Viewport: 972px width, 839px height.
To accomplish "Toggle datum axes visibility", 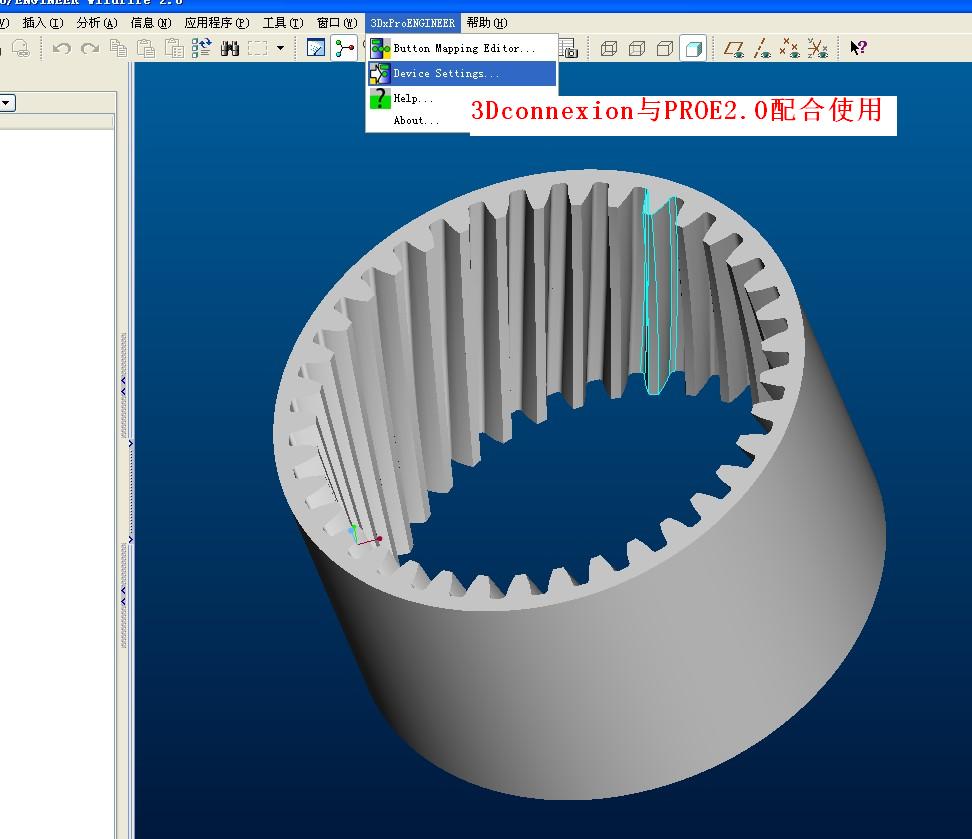I will pyautogui.click(x=762, y=48).
